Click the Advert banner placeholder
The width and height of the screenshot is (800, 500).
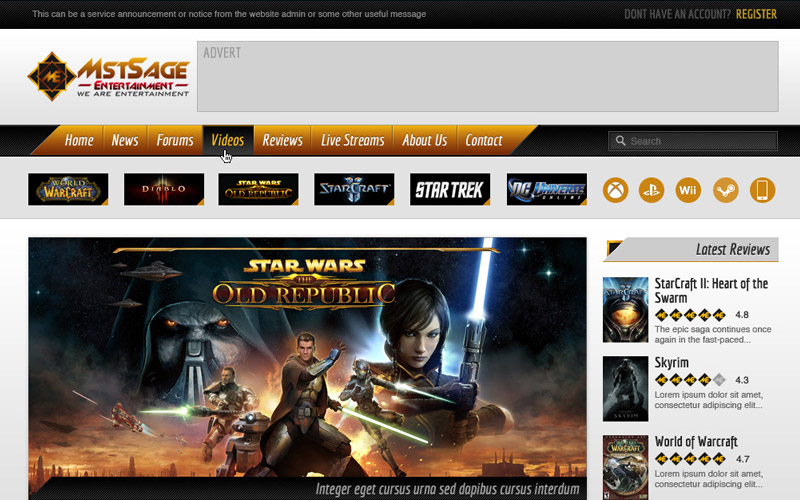[x=488, y=77]
